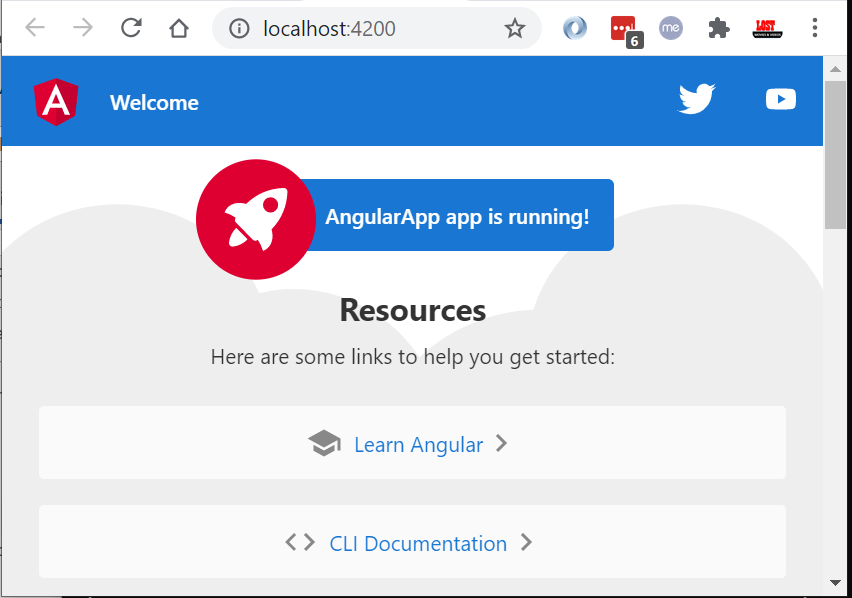Click chevron next to CLI Documentation

coord(526,542)
